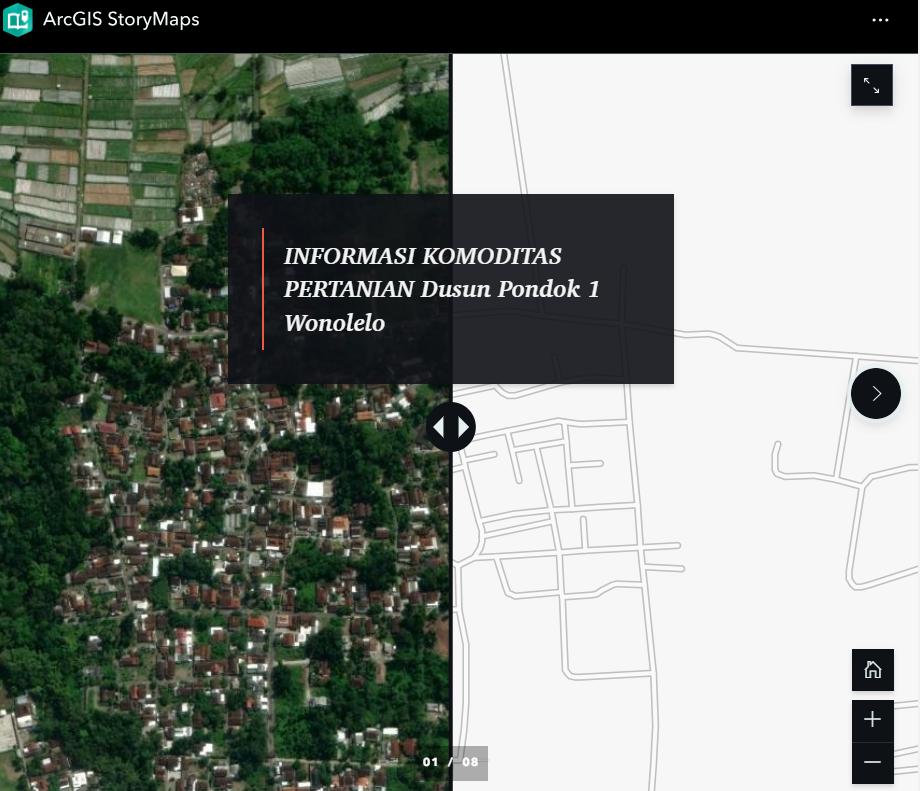The image size is (920, 791).
Task: Open the ArcGIS StoryMaps home link
Action: click(x=121, y=19)
